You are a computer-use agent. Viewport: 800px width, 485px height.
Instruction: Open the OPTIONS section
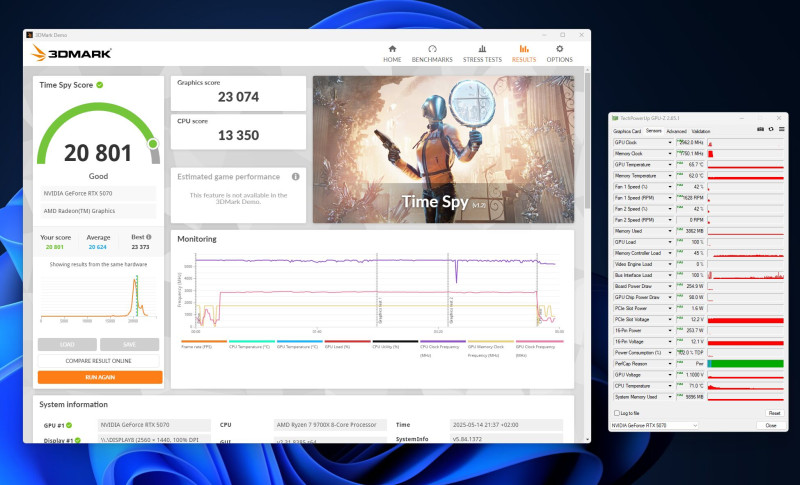(x=559, y=53)
